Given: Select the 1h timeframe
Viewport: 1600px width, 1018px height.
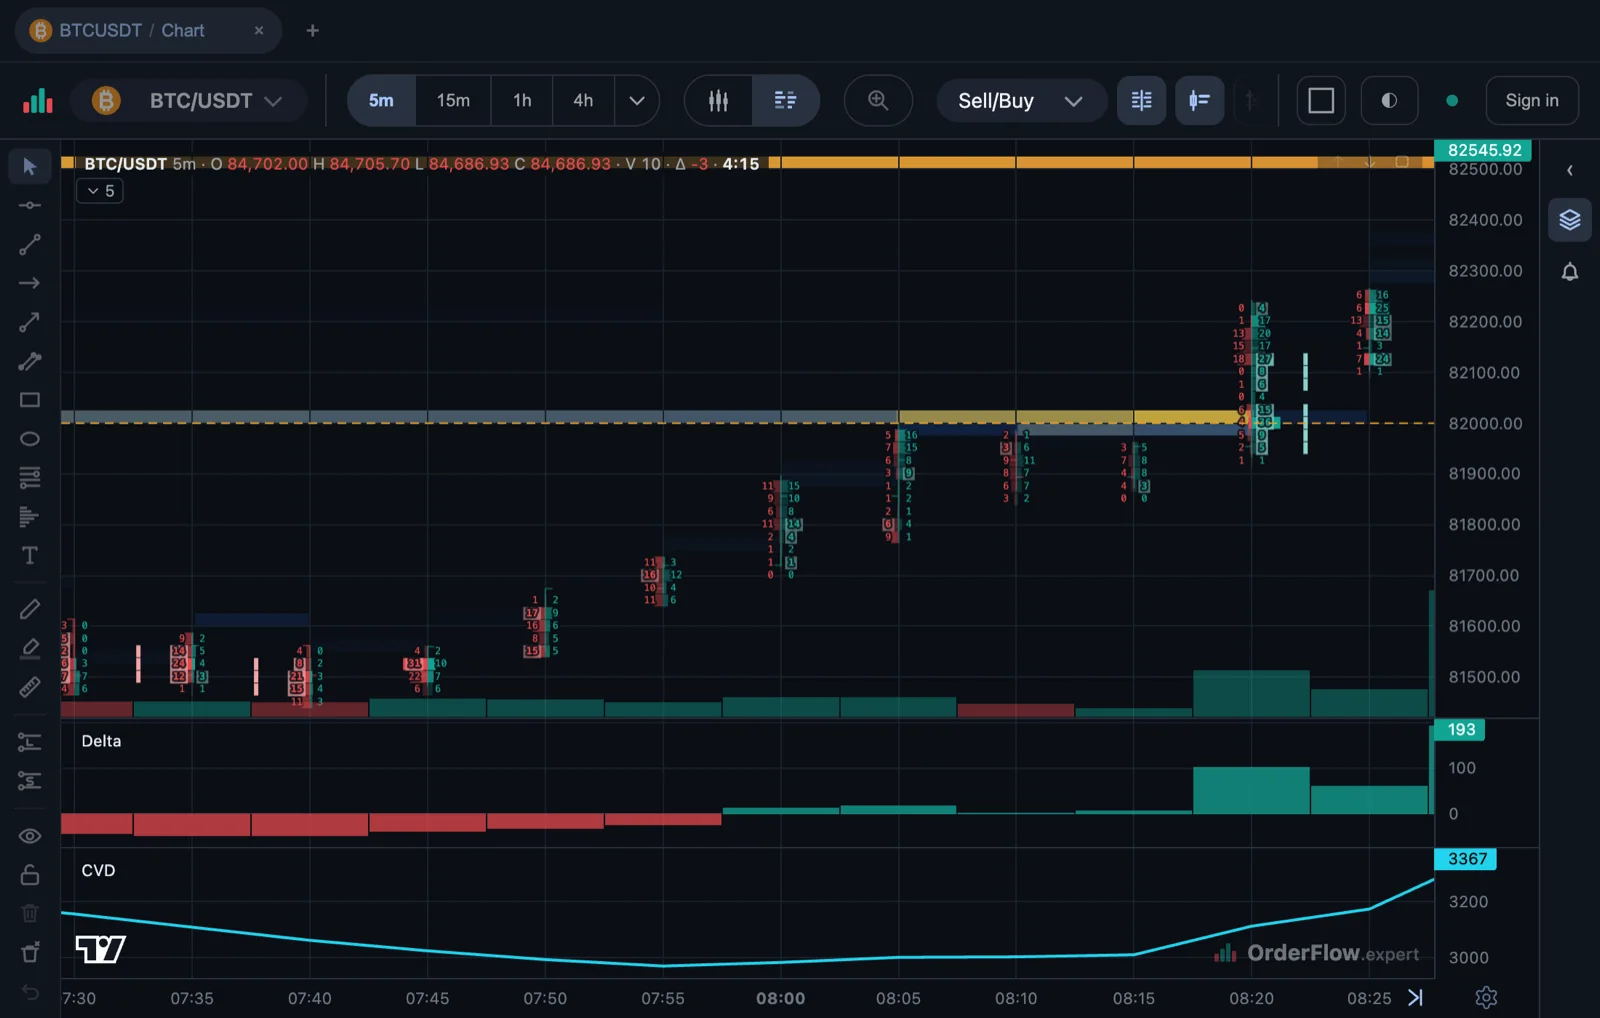Looking at the screenshot, I should pyautogui.click(x=522, y=100).
